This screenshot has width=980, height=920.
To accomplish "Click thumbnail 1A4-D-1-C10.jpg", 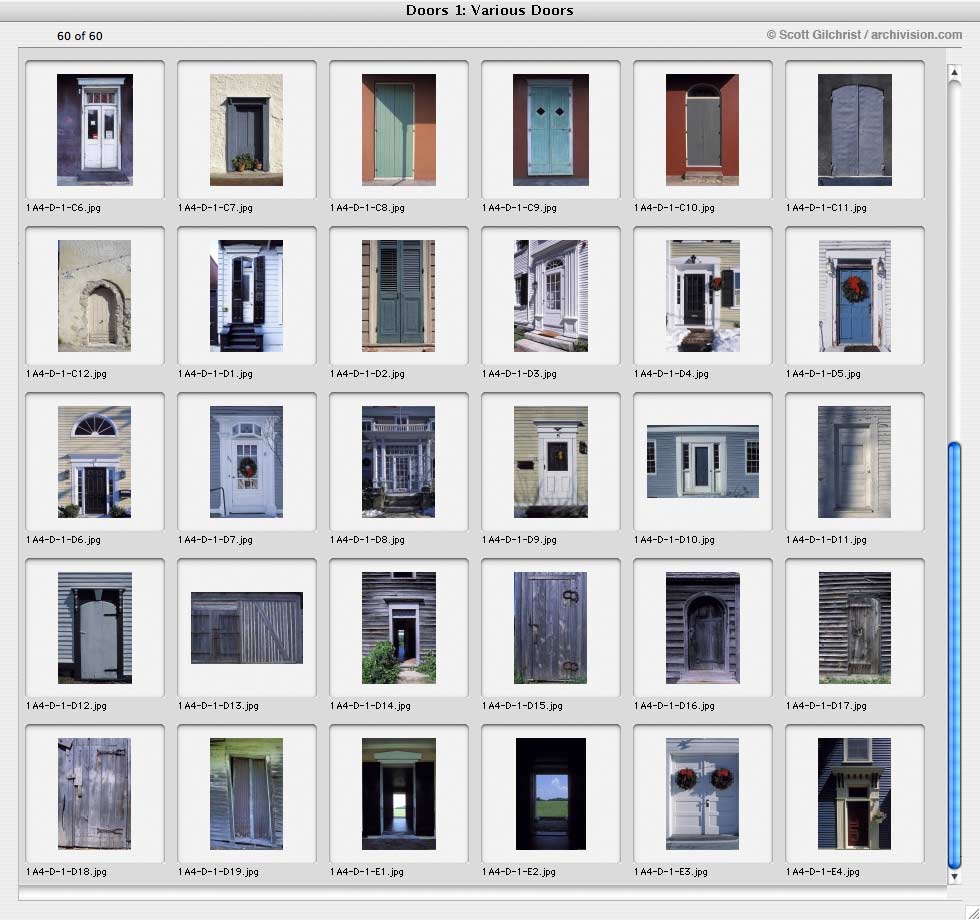I will point(702,130).
